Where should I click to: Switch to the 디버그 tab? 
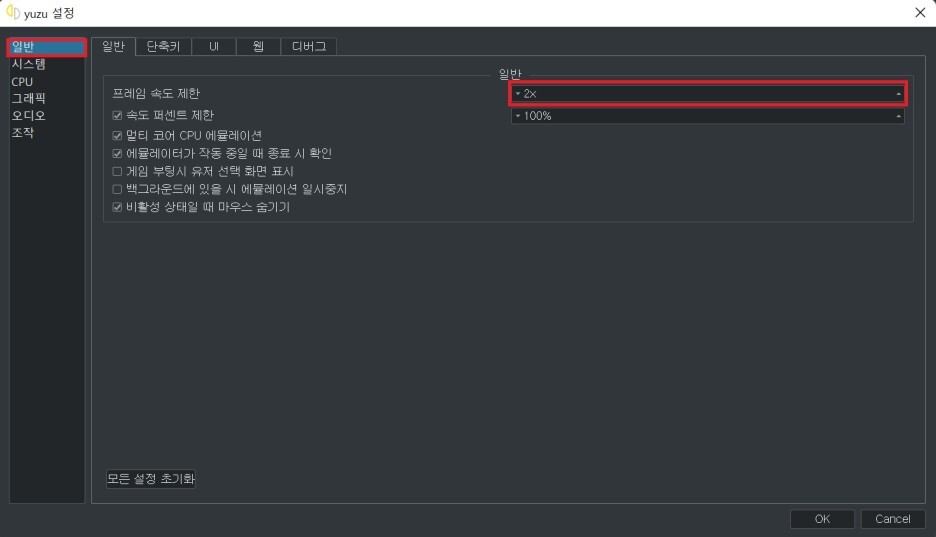[x=309, y=47]
